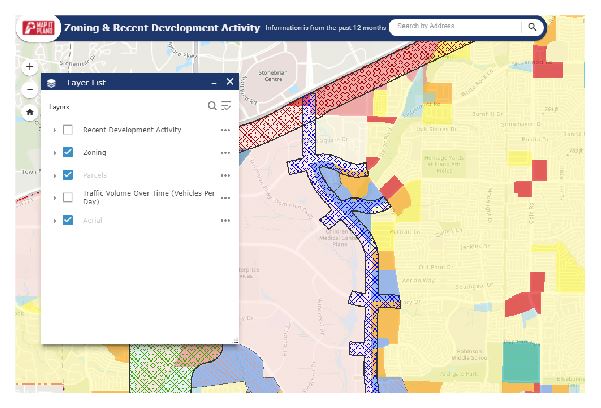Viewport: 601px width, 408px height.
Task: Open layer list filter options icon
Action: (x=226, y=105)
